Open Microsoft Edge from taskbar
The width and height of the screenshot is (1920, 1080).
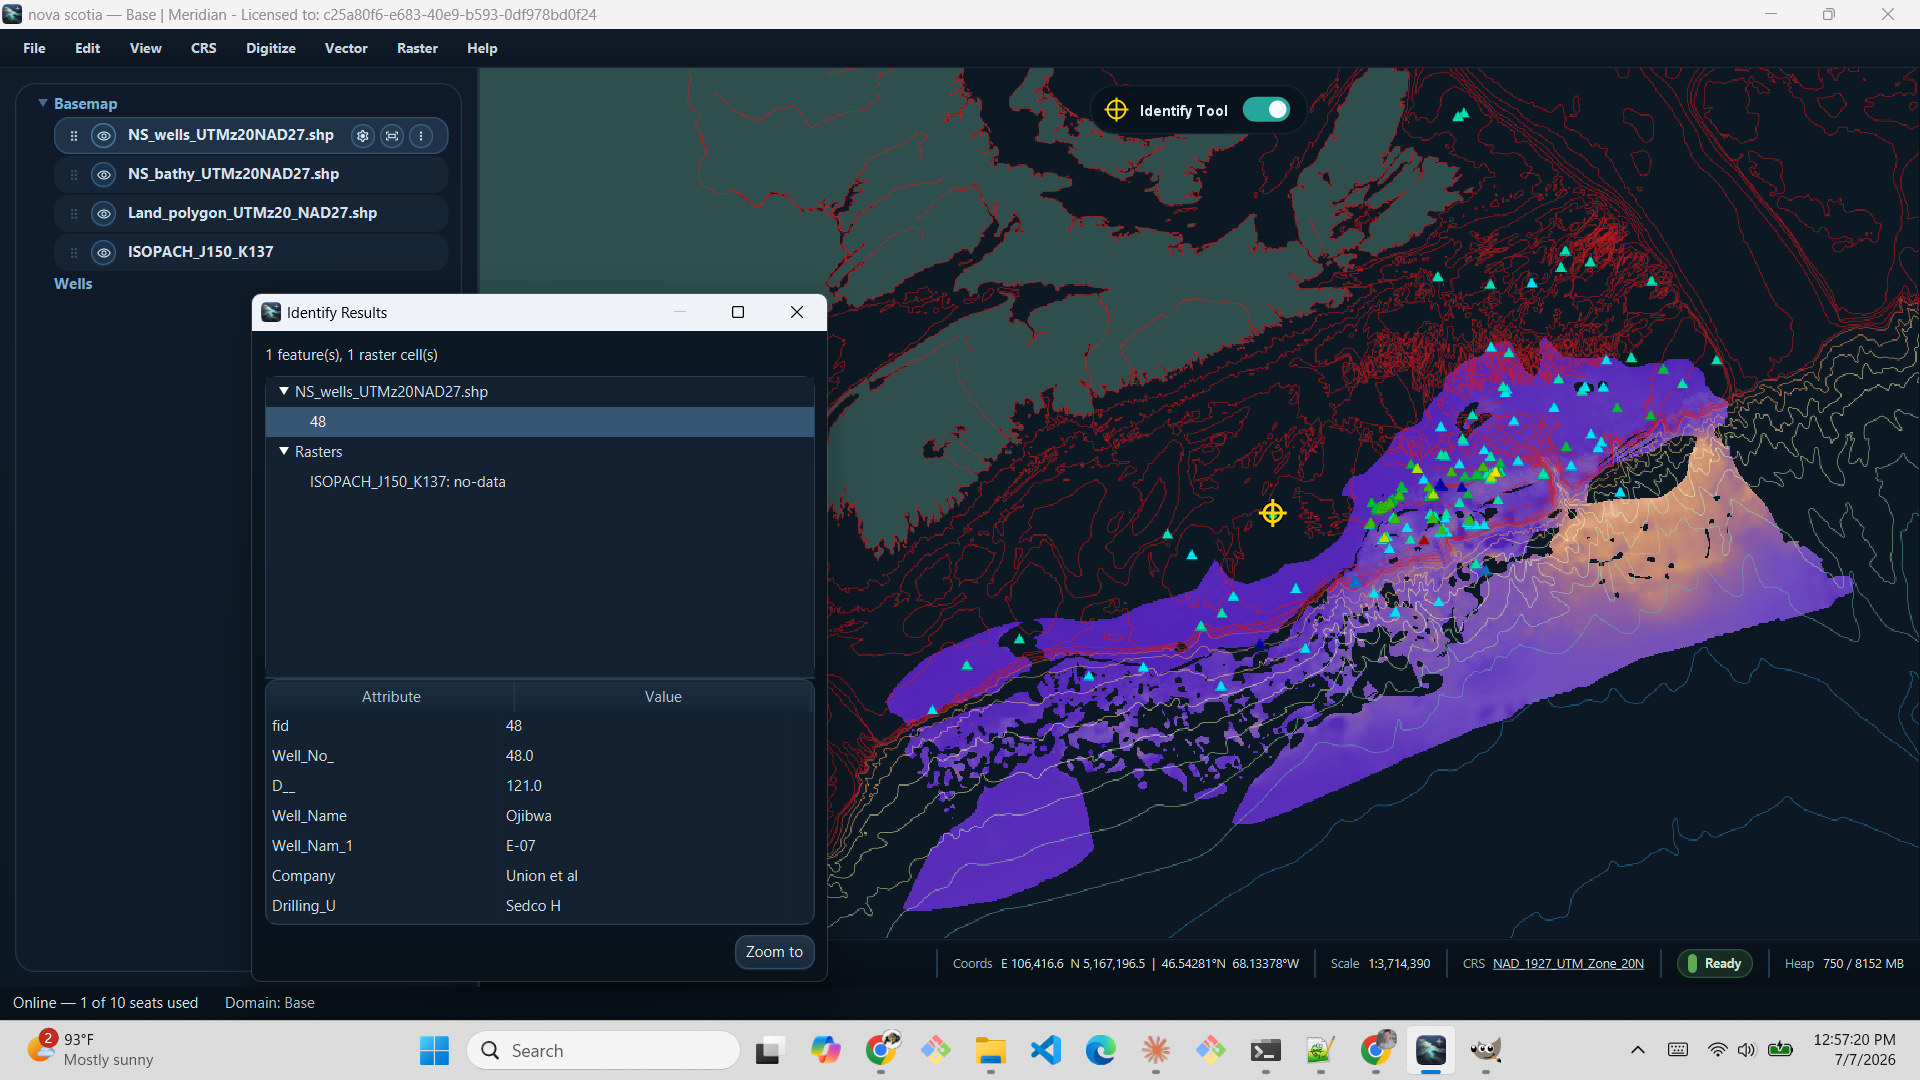pos(1101,1050)
